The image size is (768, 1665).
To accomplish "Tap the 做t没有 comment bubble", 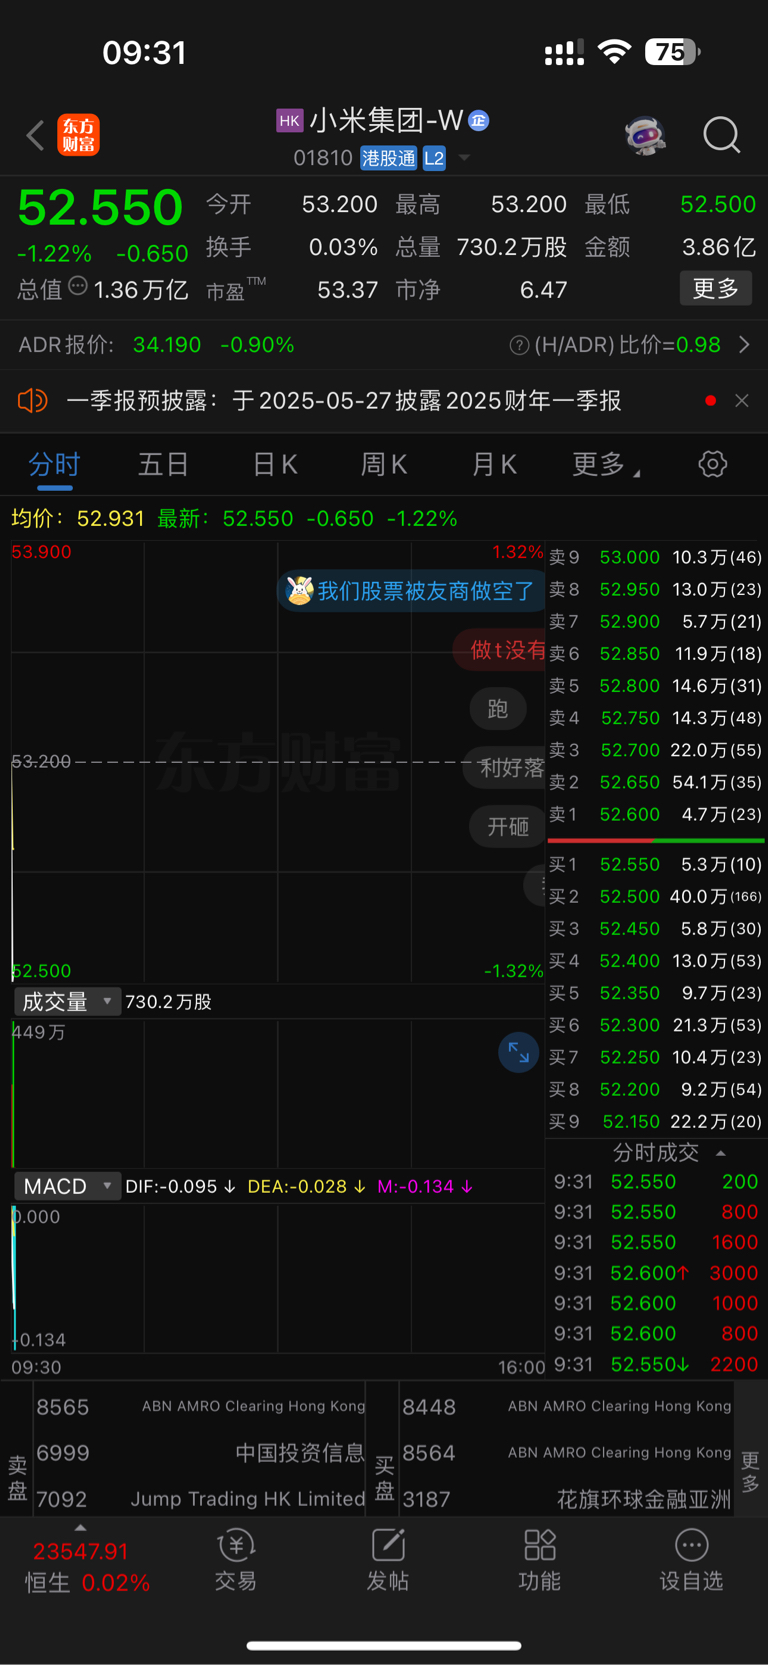I will pyautogui.click(x=500, y=650).
